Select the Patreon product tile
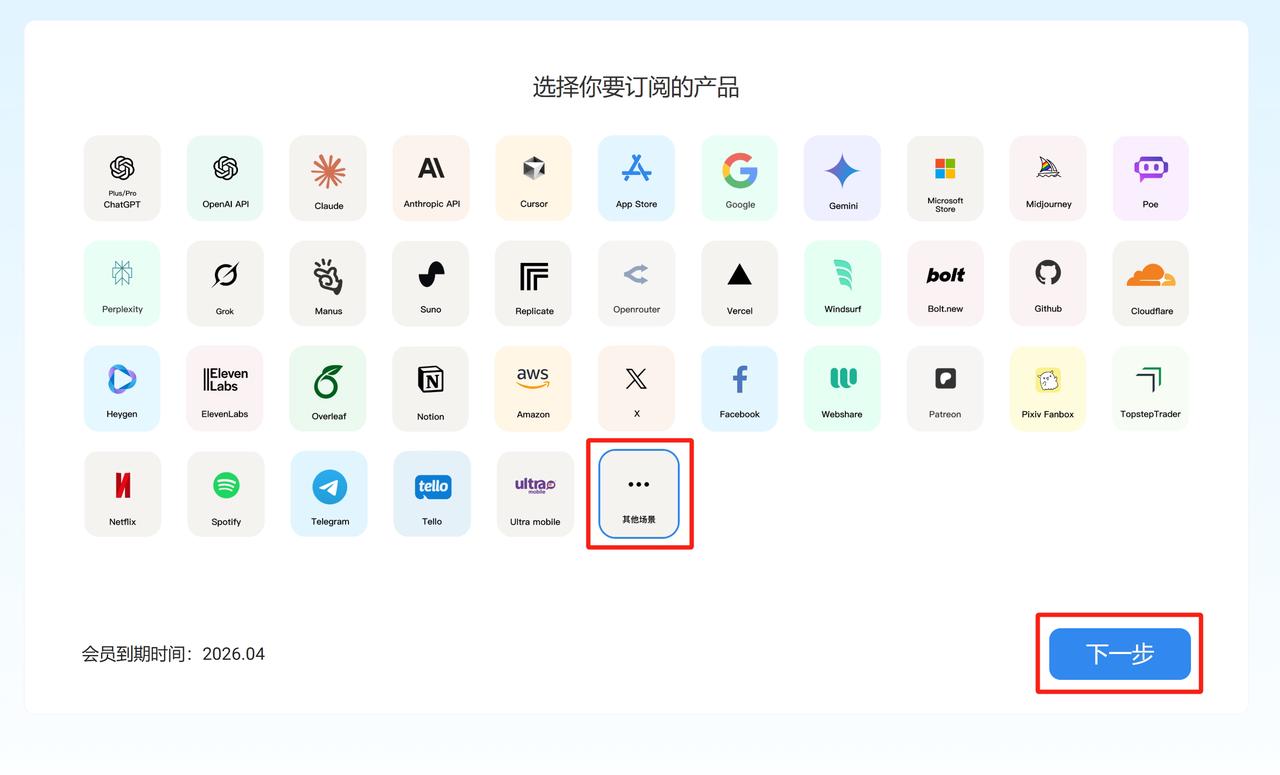Image resolution: width=1280 pixels, height=775 pixels. (x=945, y=389)
